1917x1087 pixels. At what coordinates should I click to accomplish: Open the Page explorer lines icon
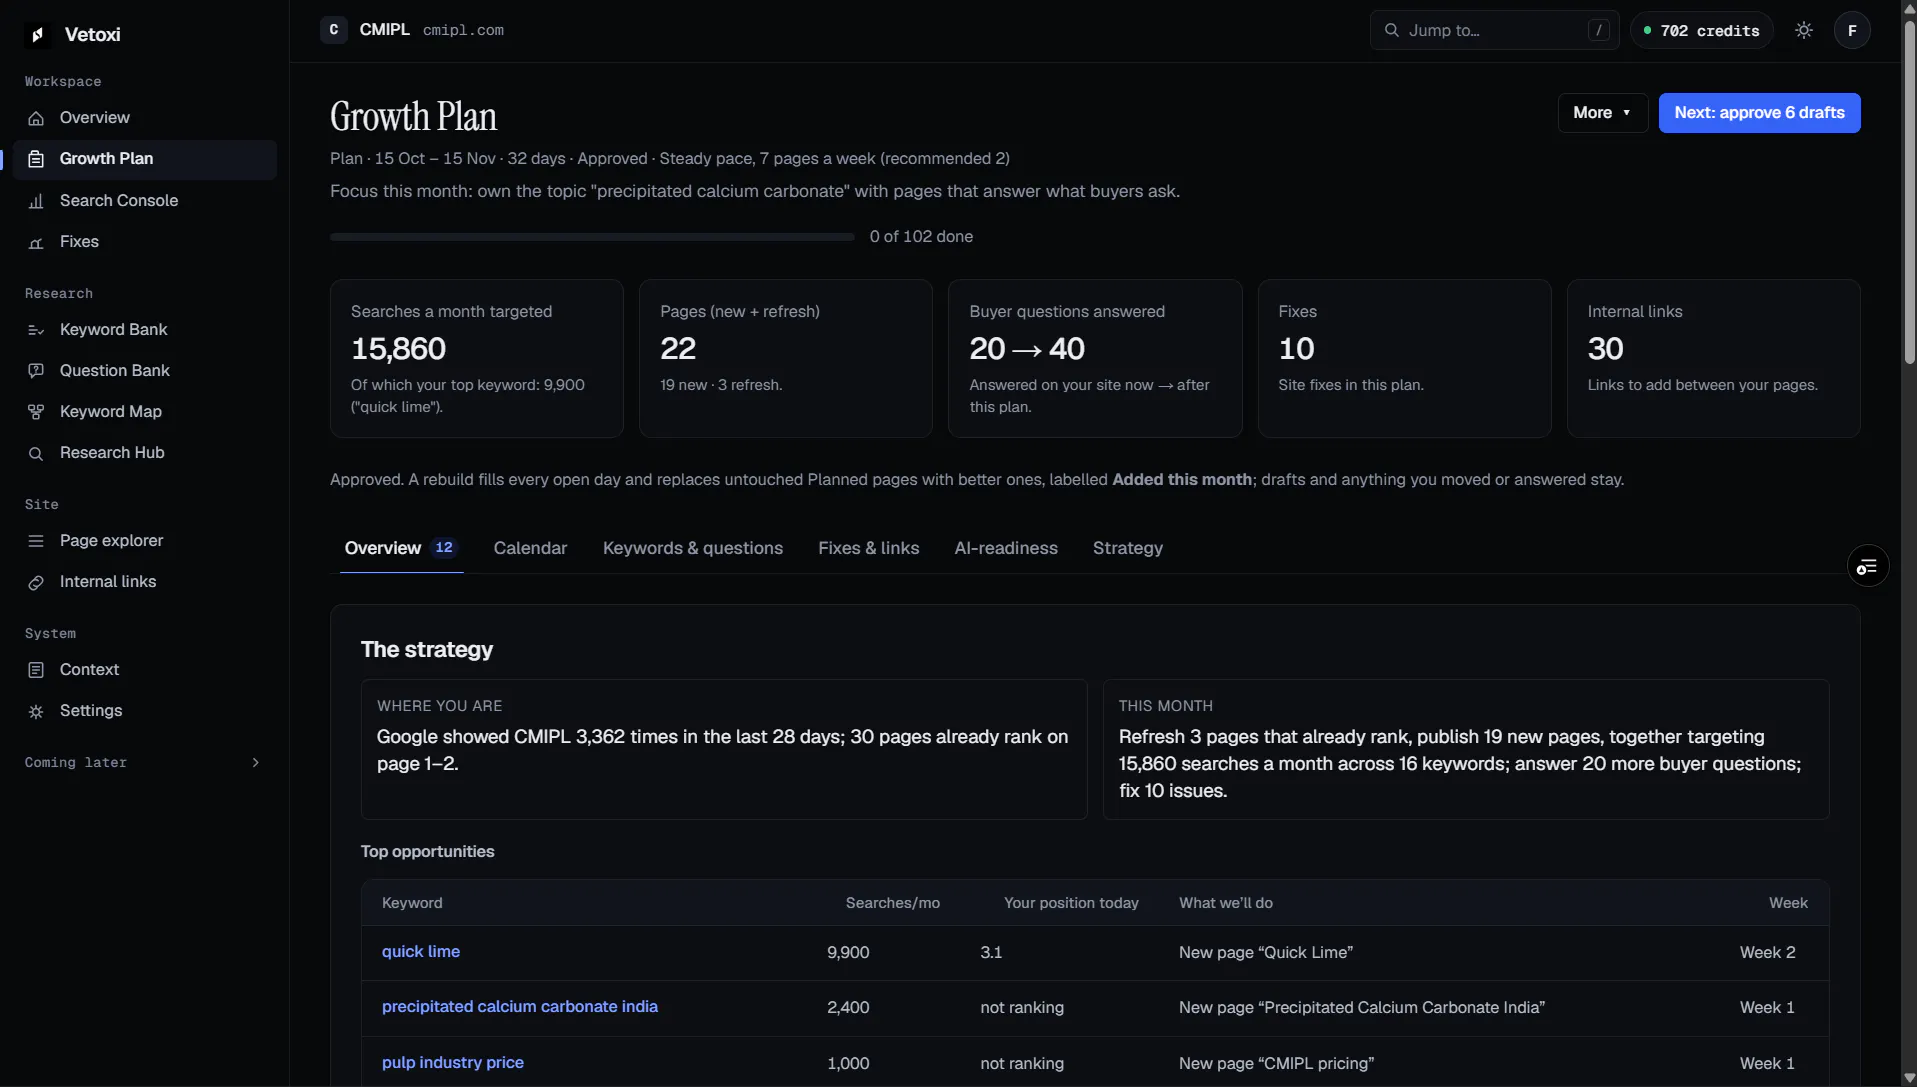[36, 541]
